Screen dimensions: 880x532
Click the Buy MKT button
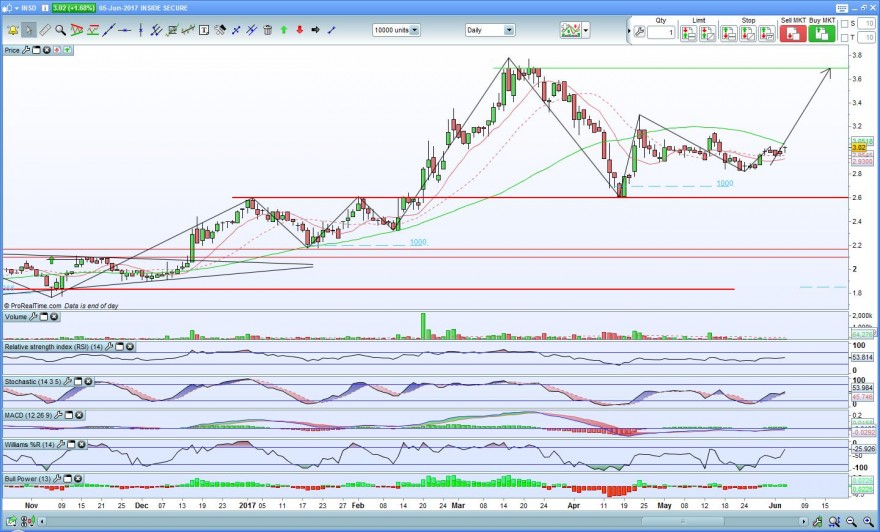[x=822, y=33]
